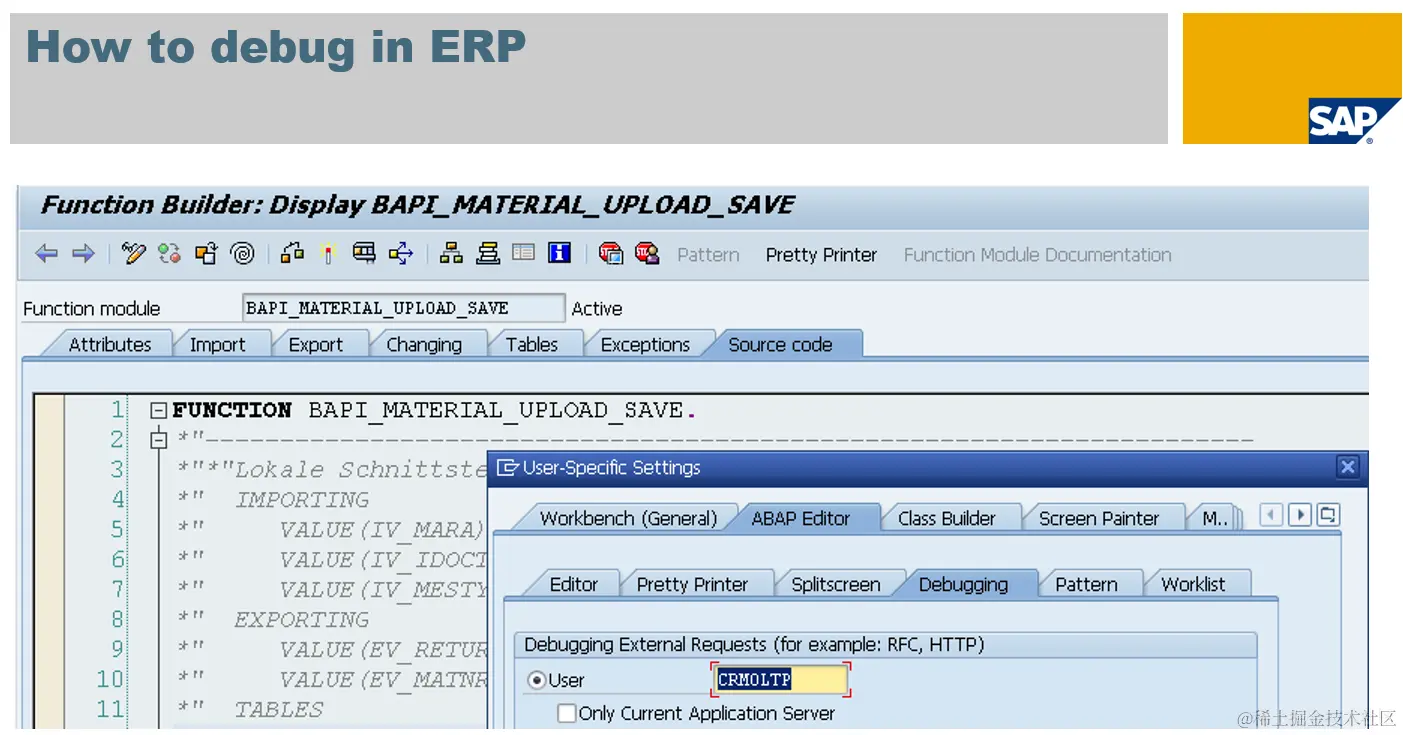
Task: Click the SAP logo in the slide header
Action: point(1355,122)
